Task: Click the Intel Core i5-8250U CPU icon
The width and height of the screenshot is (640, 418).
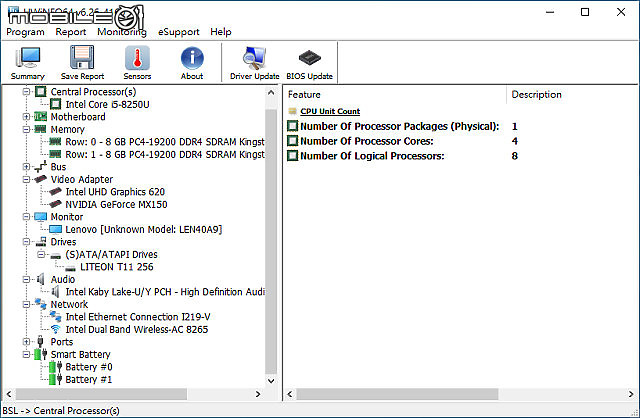Action: pos(56,104)
